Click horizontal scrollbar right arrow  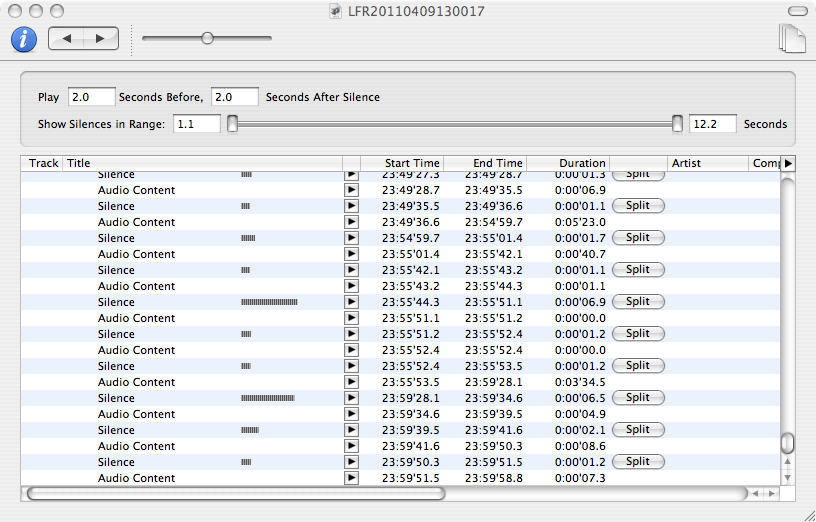(772, 494)
